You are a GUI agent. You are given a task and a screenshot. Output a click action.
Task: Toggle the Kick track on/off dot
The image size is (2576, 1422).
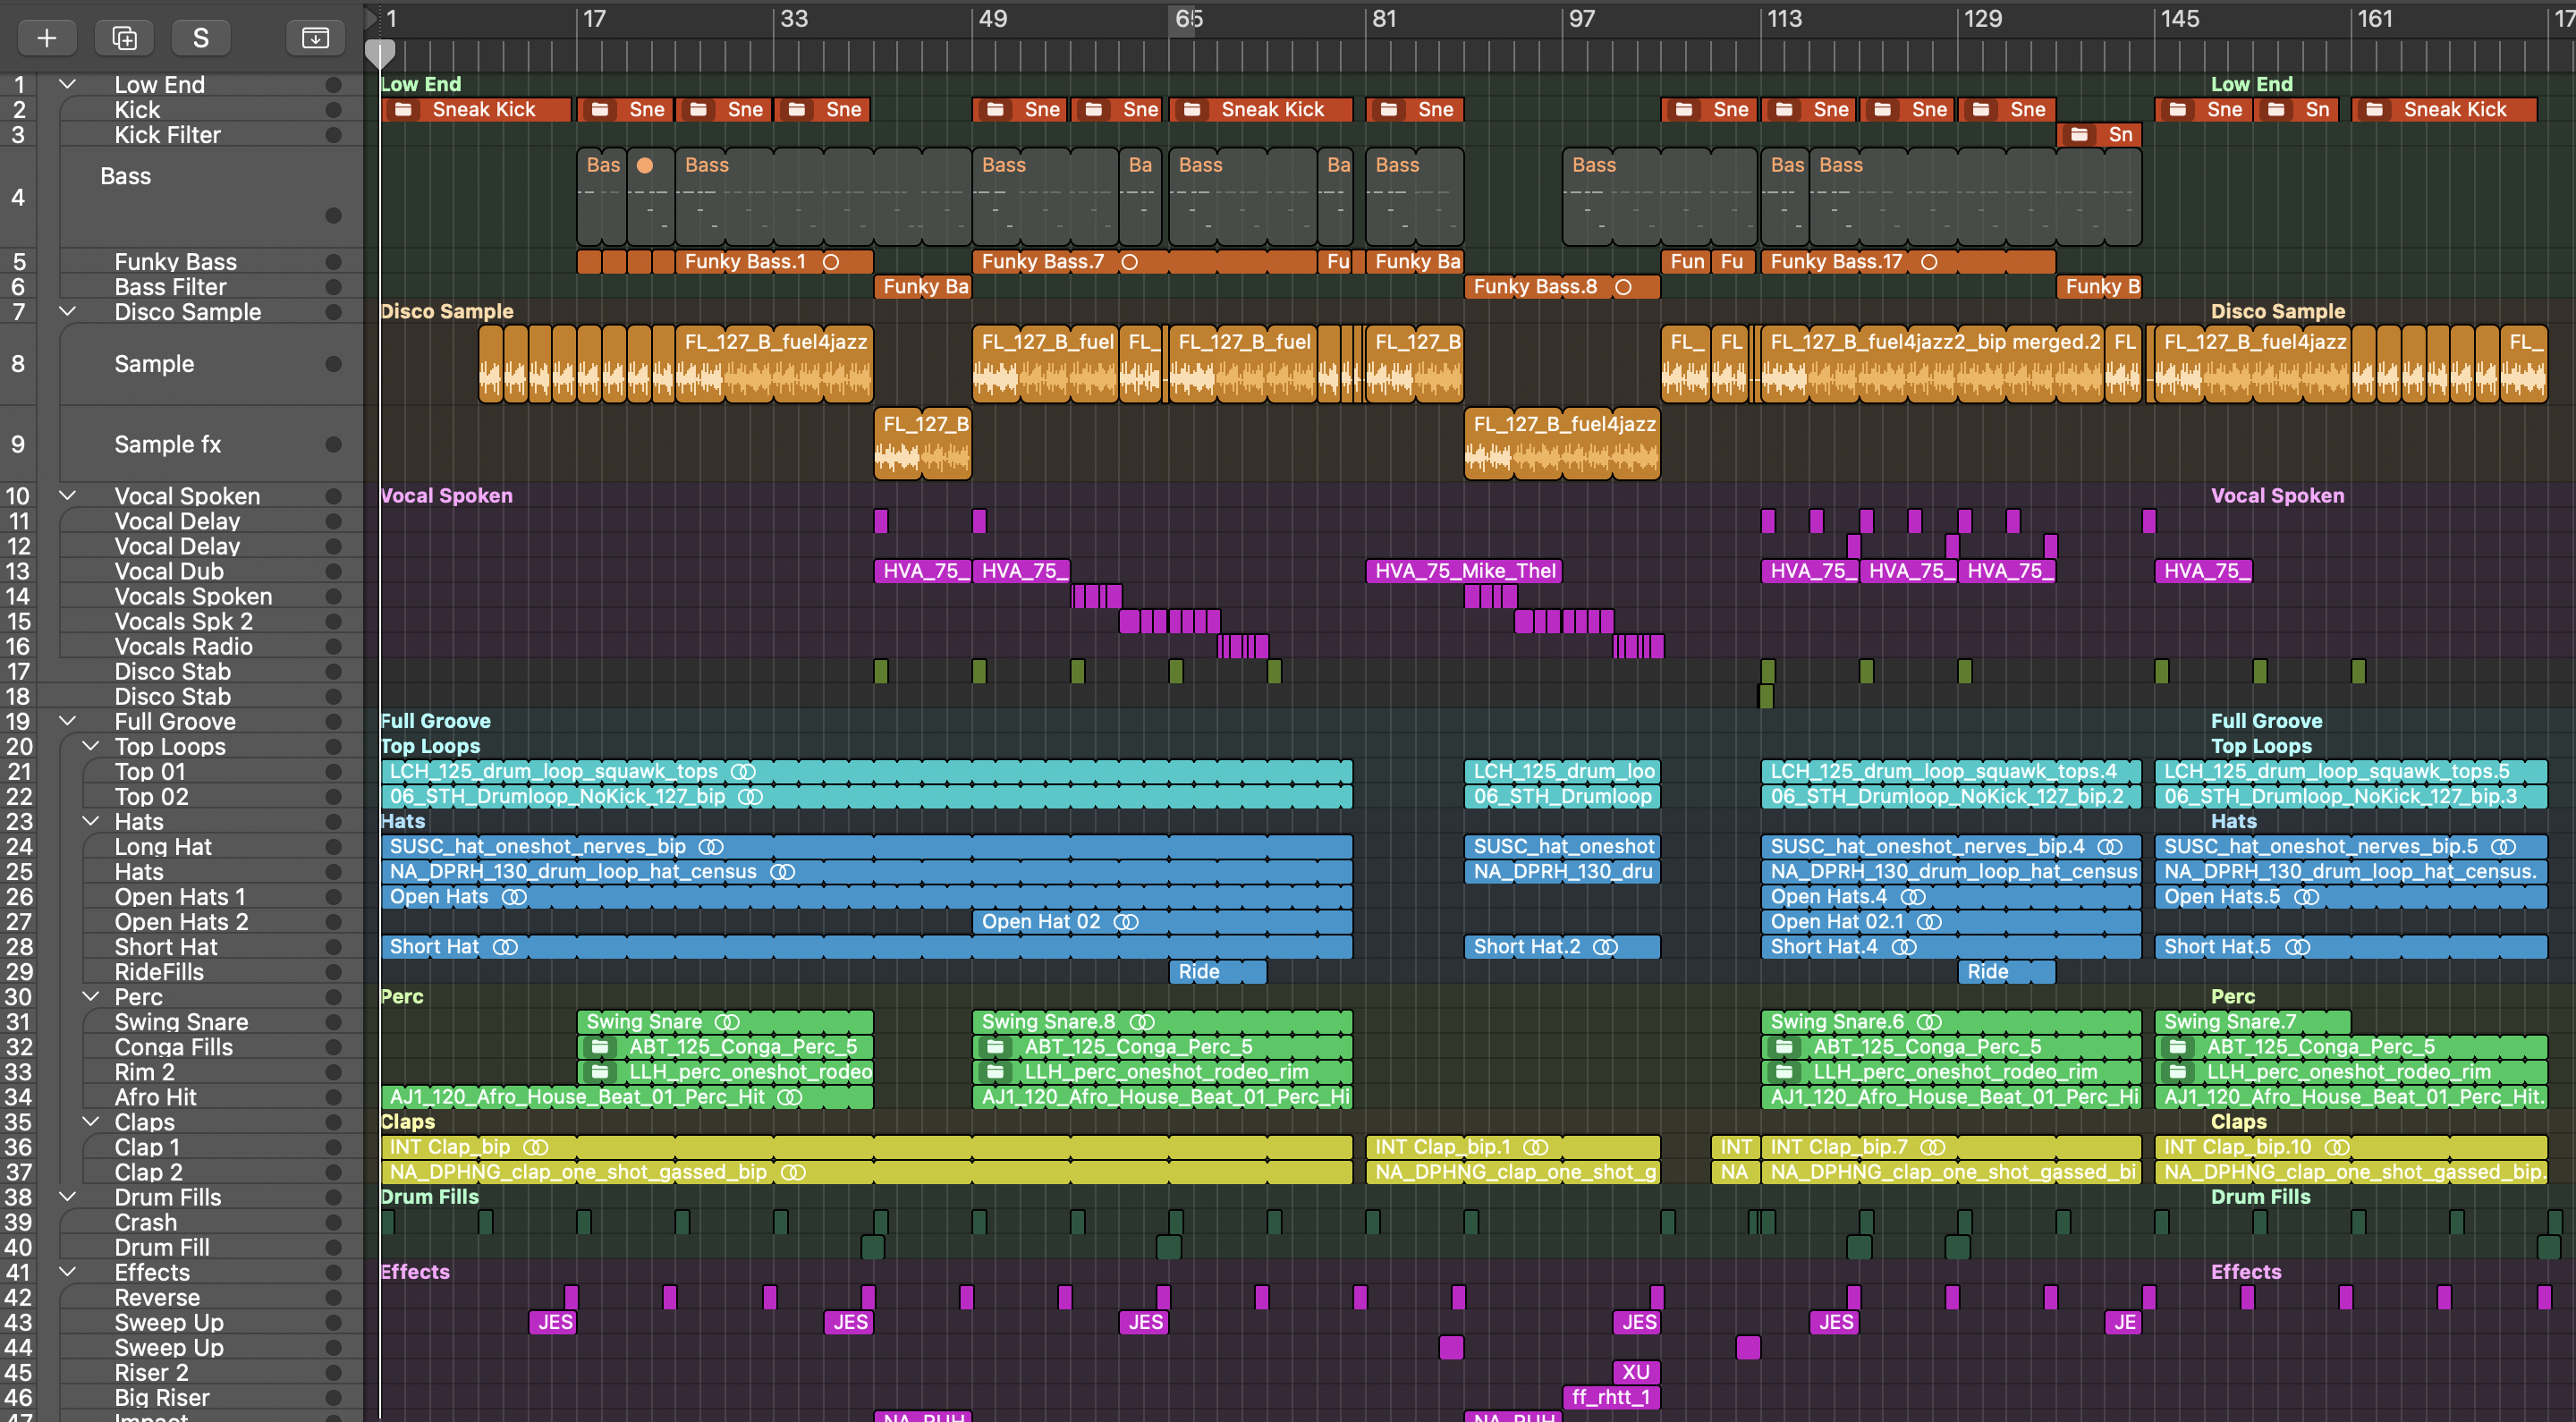[334, 110]
